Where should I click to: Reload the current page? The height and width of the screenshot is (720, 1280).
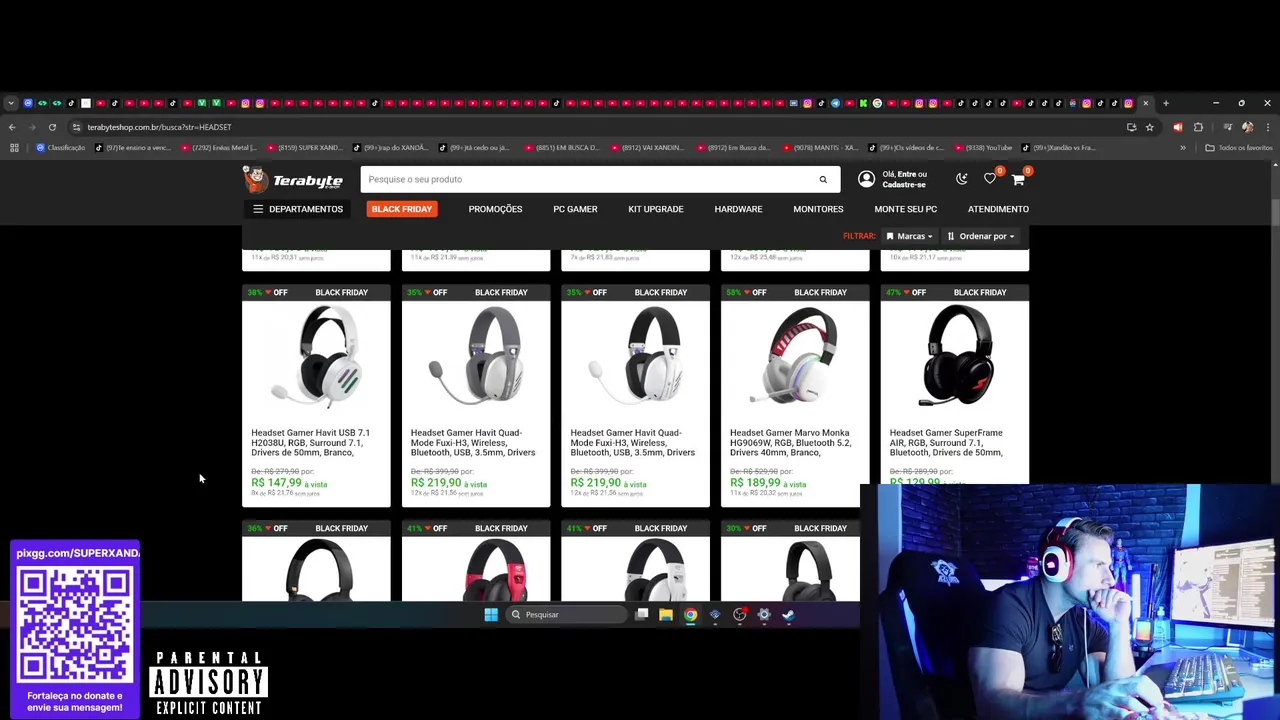pos(52,127)
